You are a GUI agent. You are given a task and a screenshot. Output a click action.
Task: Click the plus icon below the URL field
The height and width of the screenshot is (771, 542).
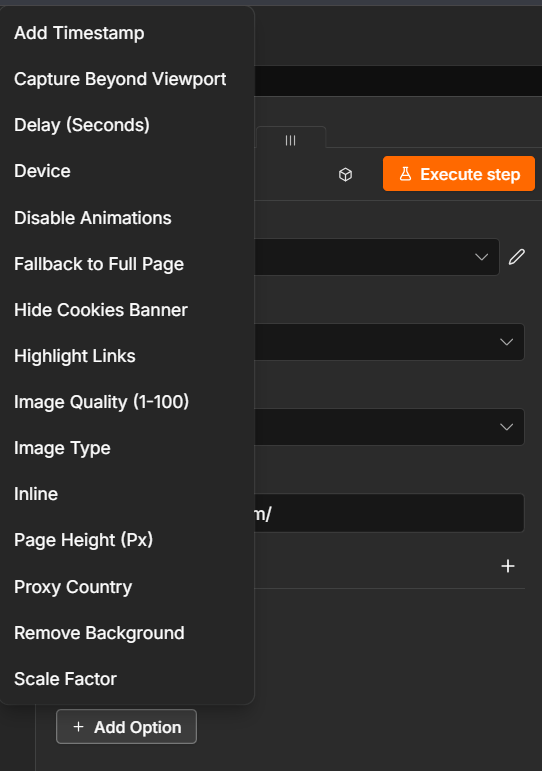click(x=508, y=566)
